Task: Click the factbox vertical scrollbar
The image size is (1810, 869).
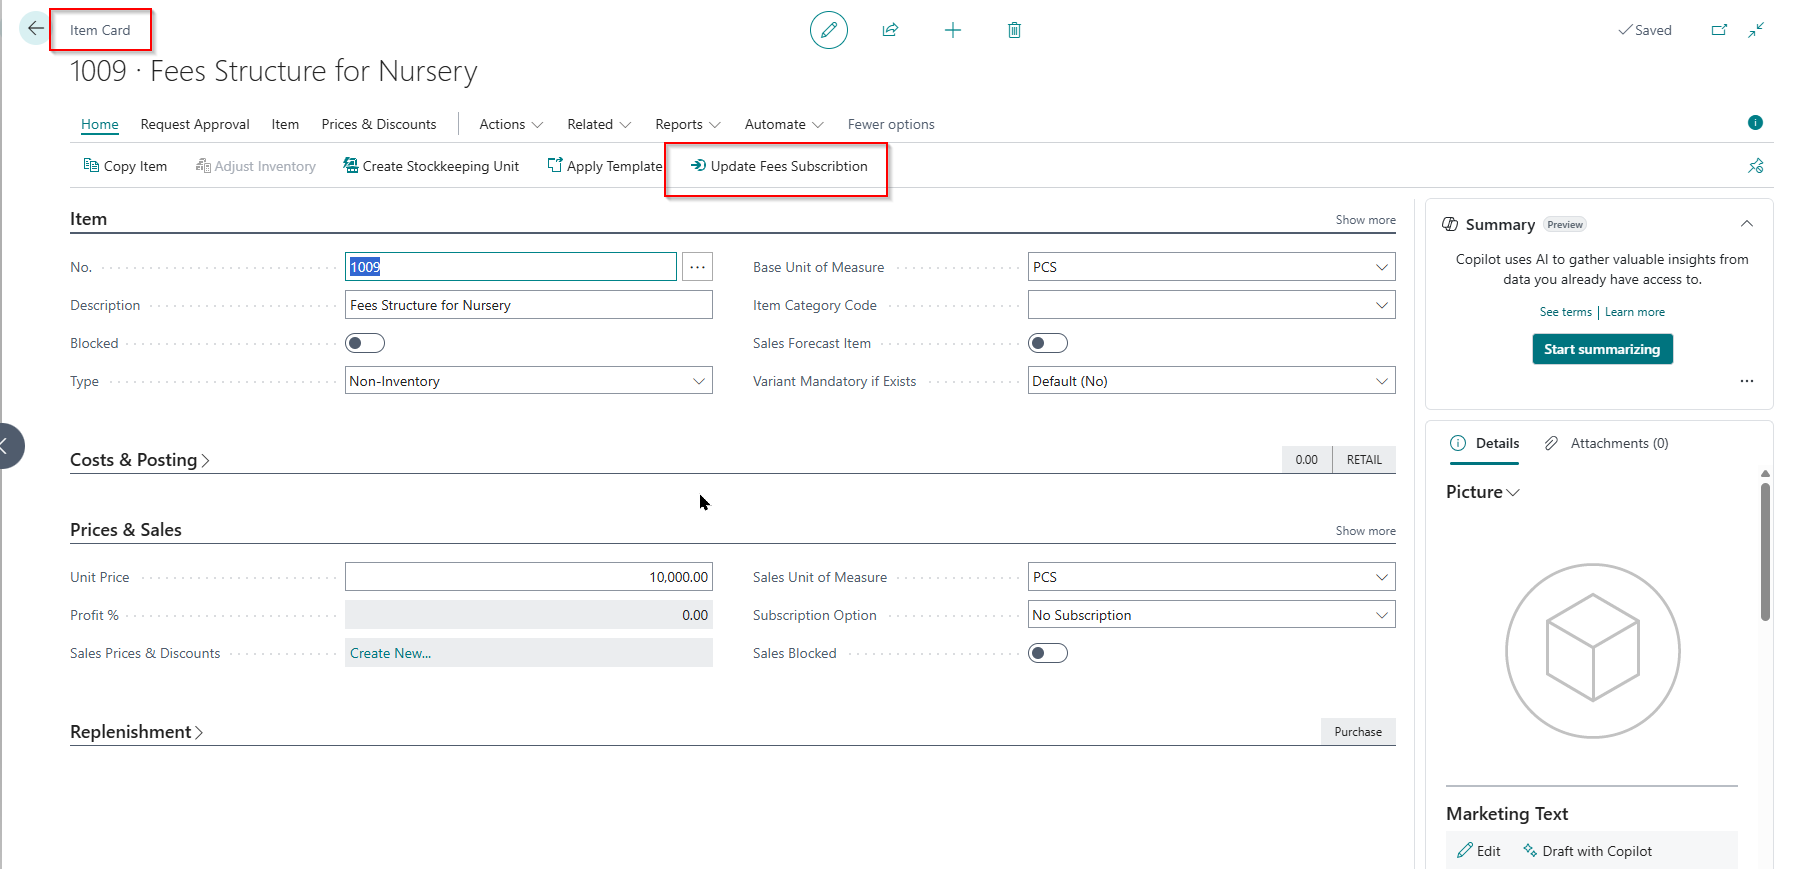Action: tap(1765, 551)
